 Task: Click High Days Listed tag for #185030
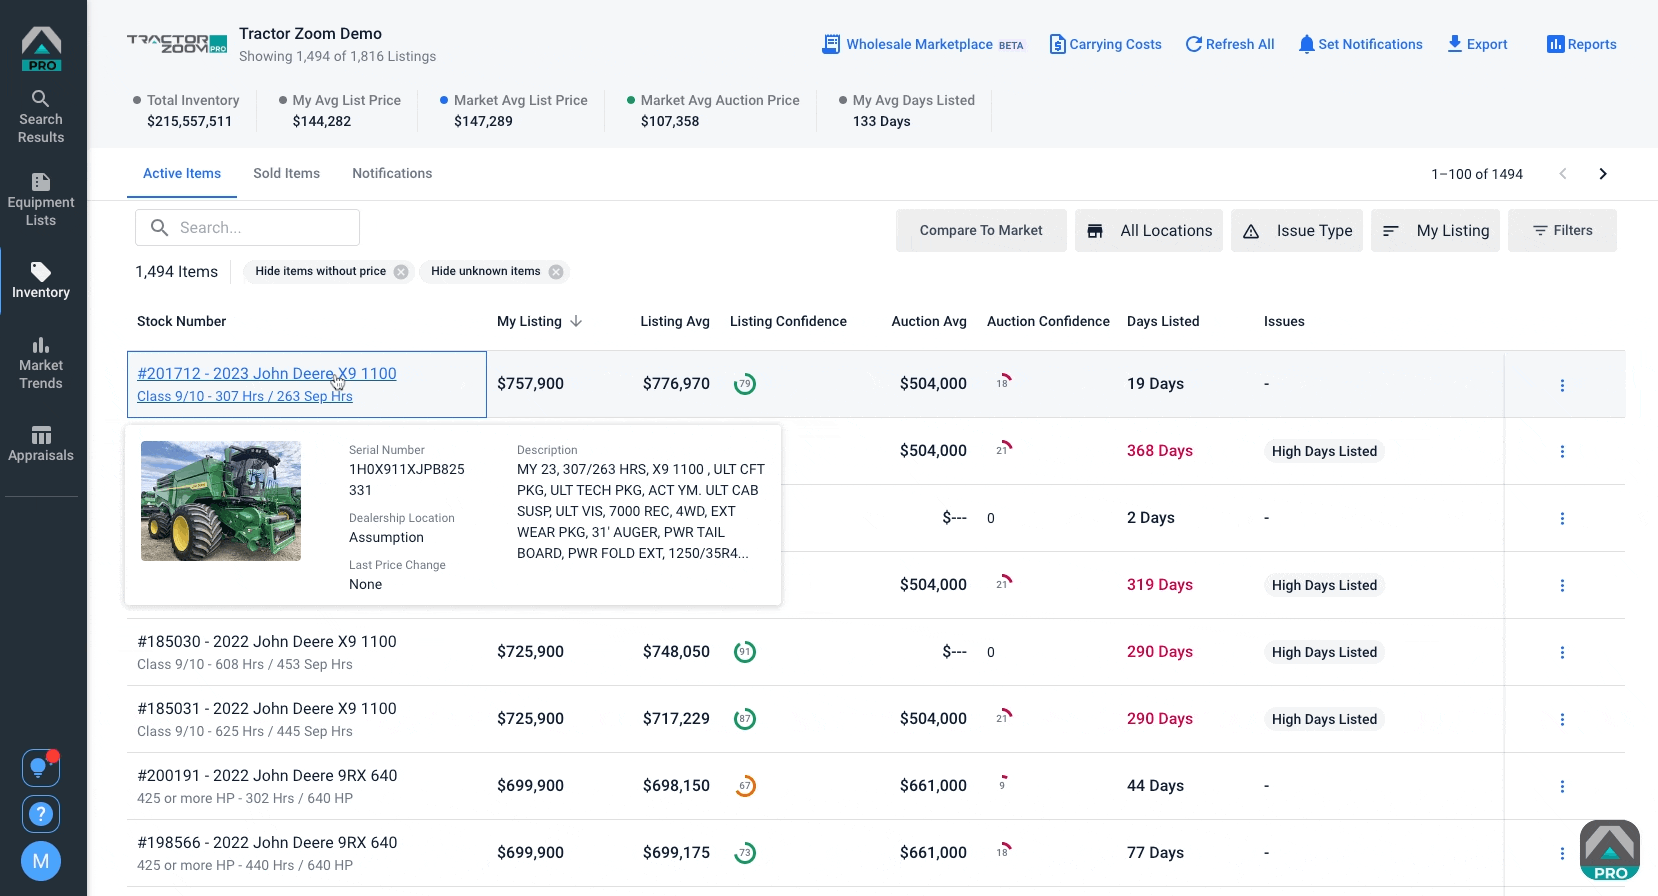(1324, 652)
